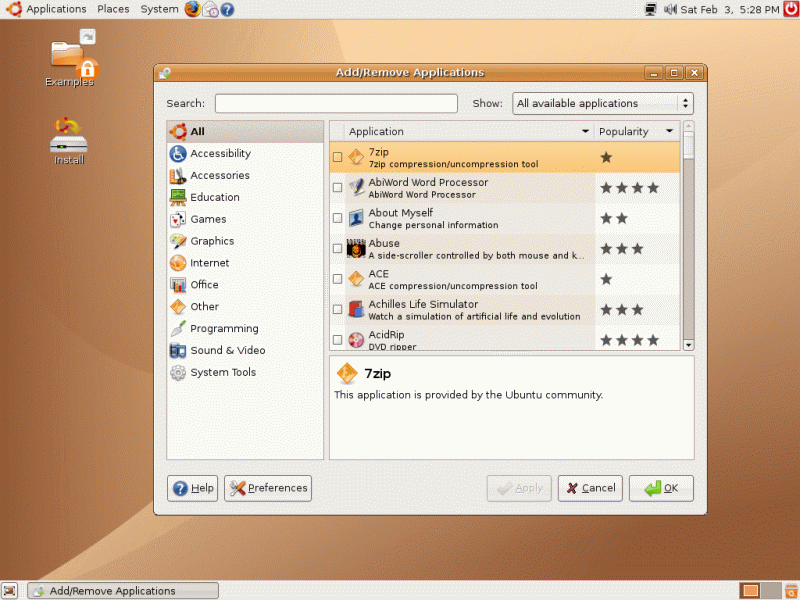Select the "Sound & Video" category label
The width and height of the screenshot is (800, 600).
pos(228,351)
